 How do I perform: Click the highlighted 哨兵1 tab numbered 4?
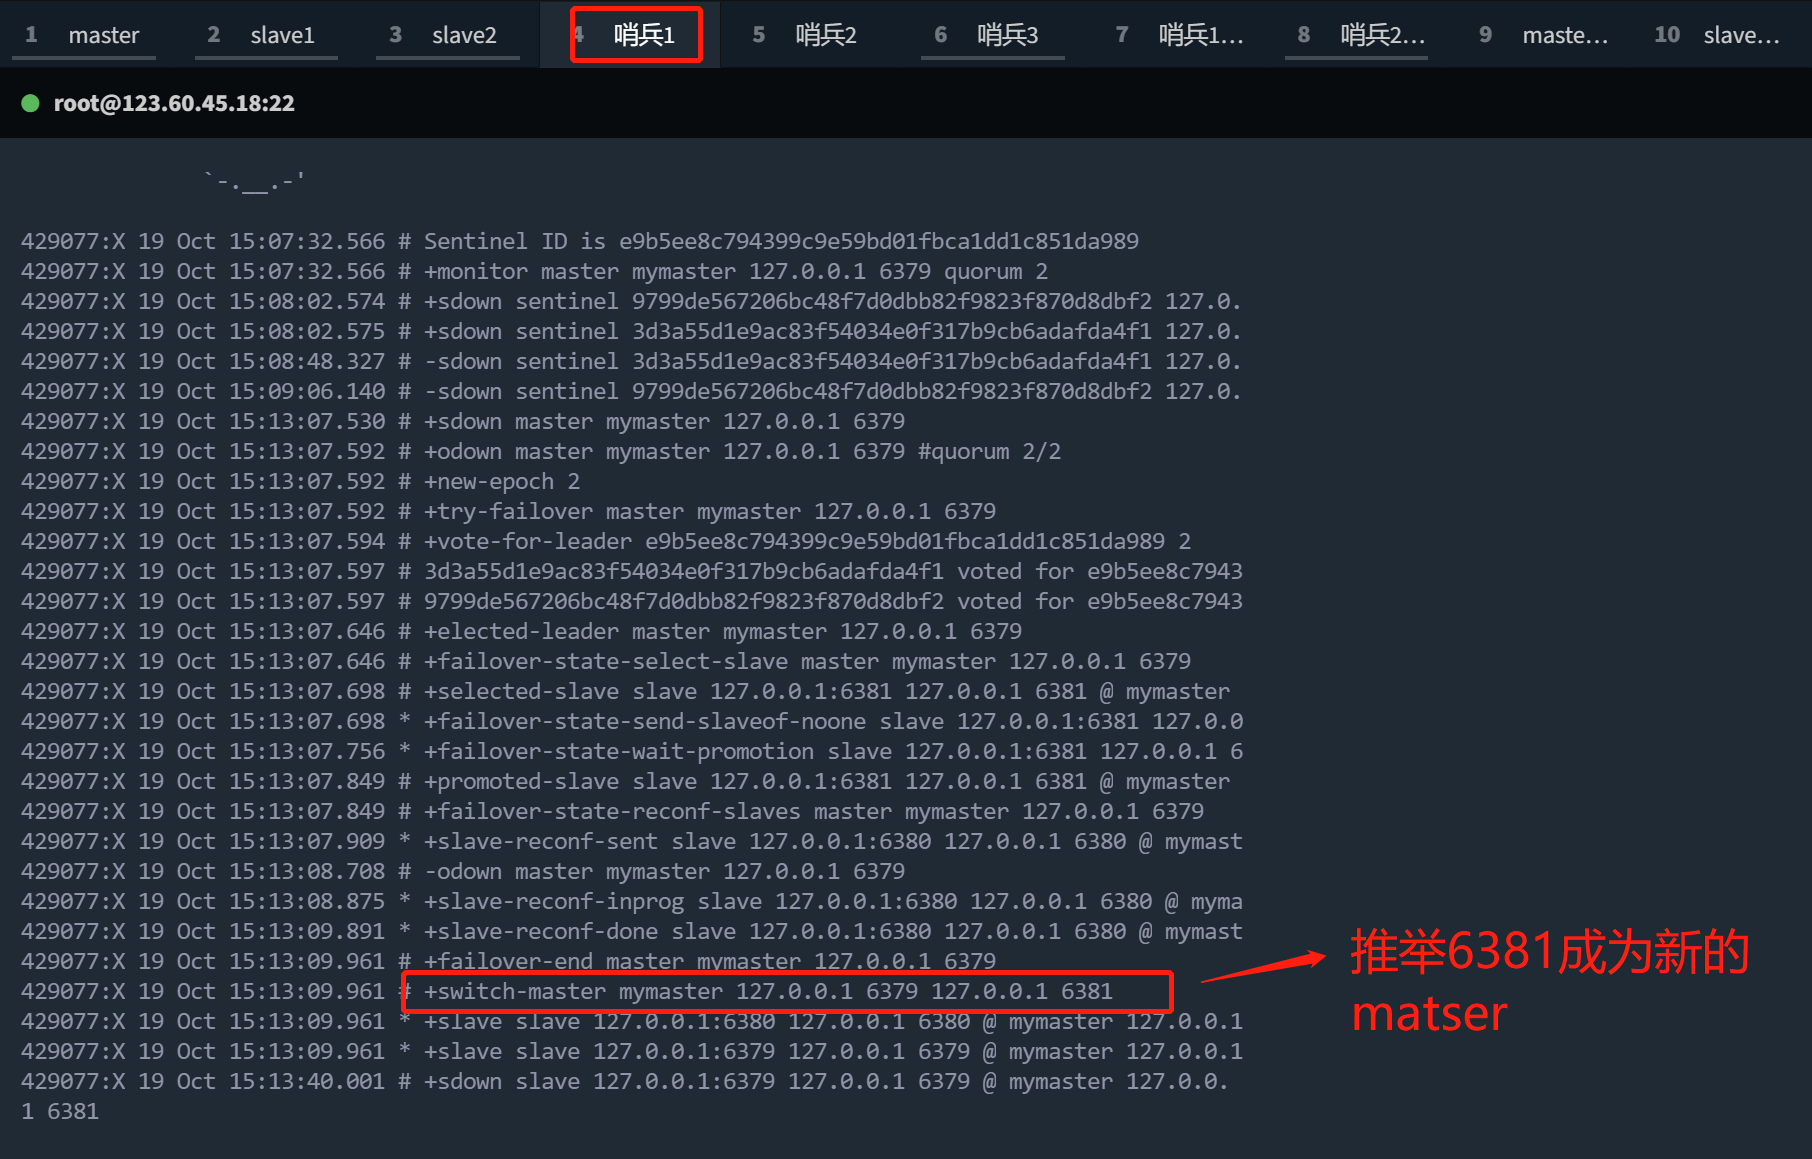point(636,35)
